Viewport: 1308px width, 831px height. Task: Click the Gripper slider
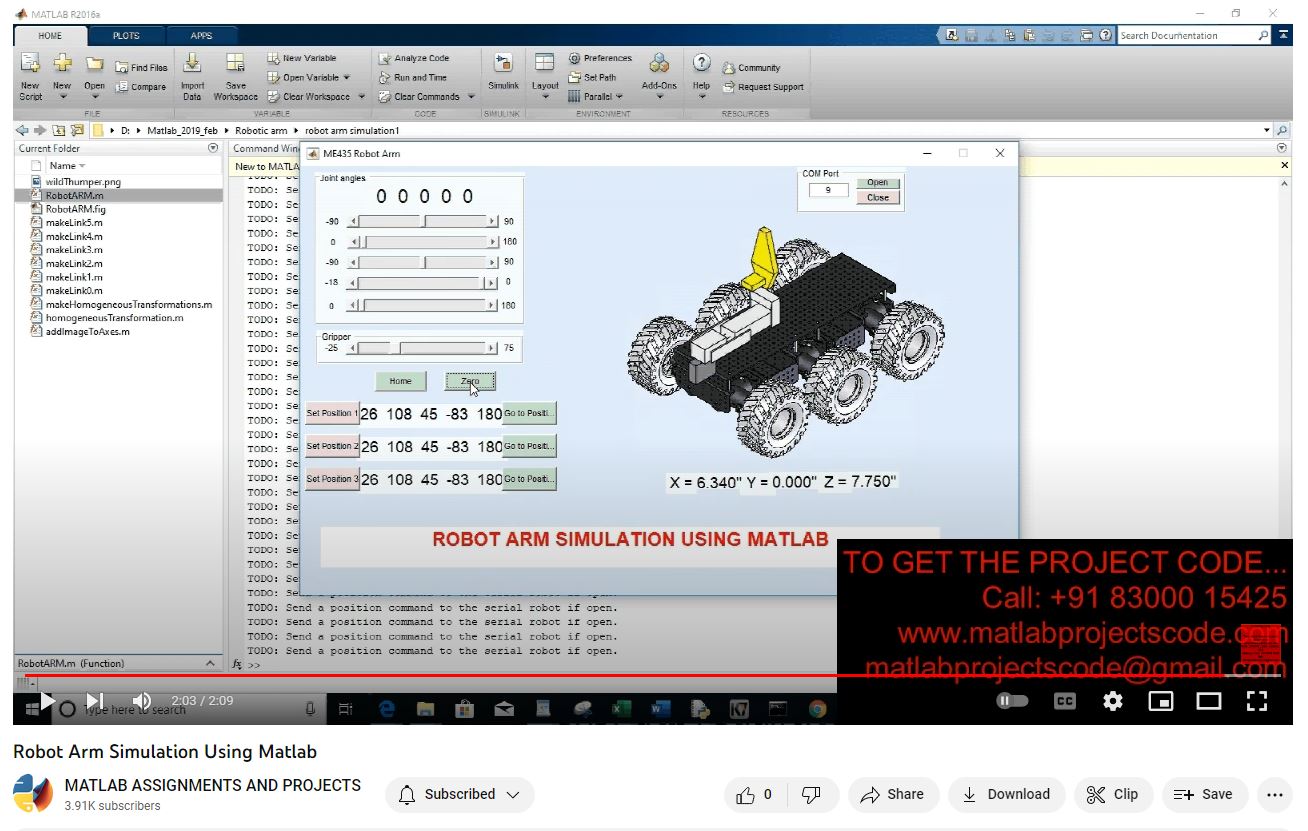point(422,348)
